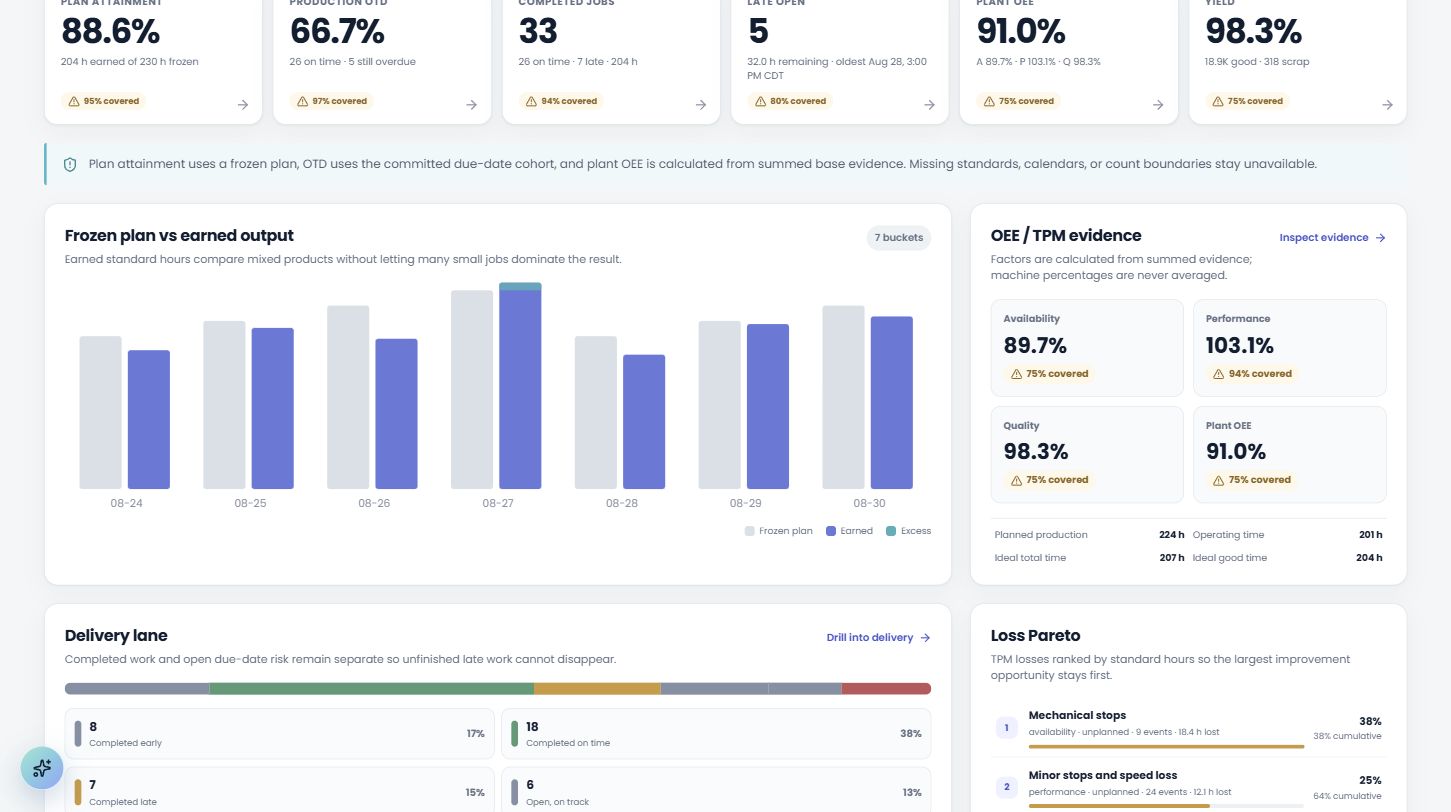Click the 95% covered warning badge
The width and height of the screenshot is (1451, 812).
pos(103,101)
